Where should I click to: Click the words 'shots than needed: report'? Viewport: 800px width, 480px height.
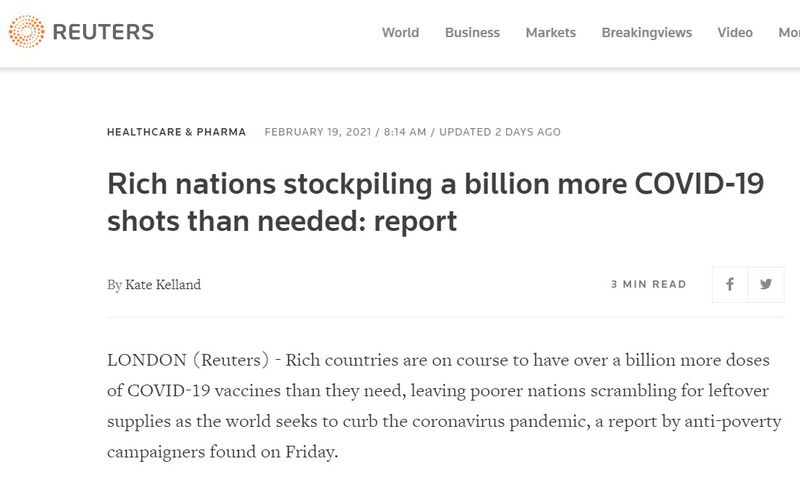click(282, 221)
